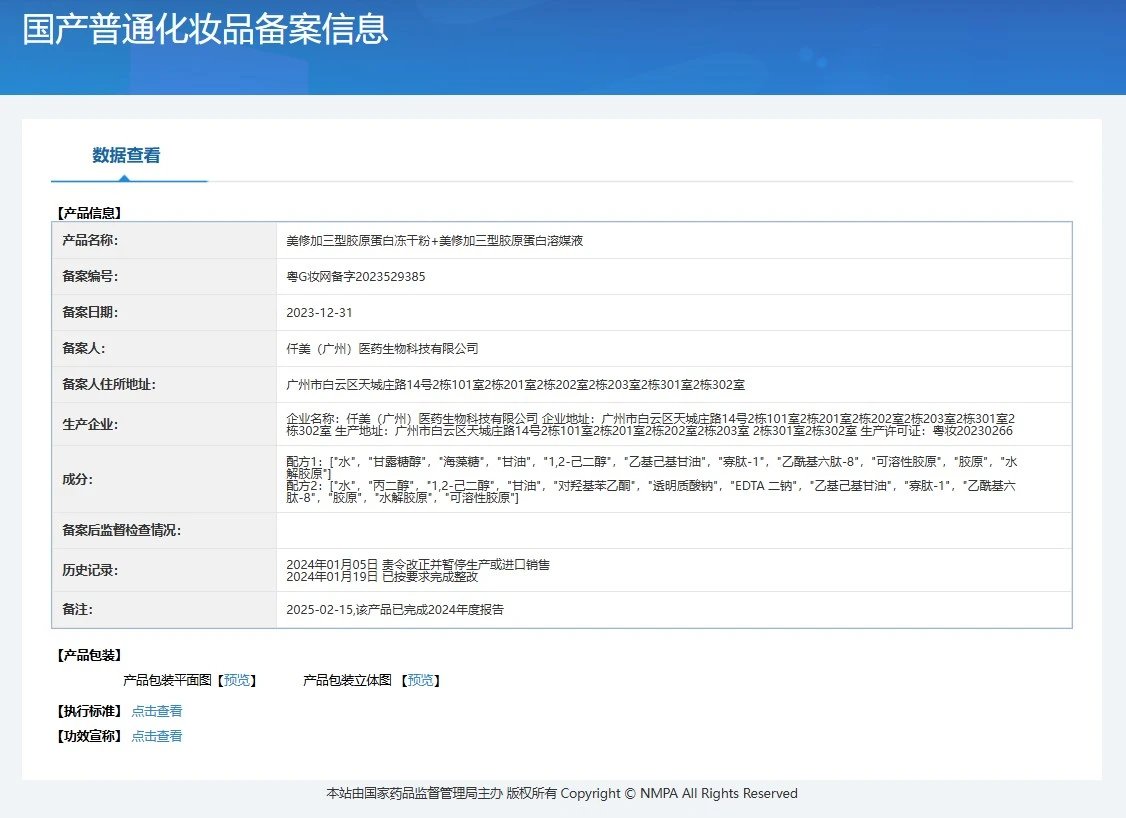1126x818 pixels.
Task: Click the 备案人住所地址 label cell
Action: pyautogui.click(x=164, y=384)
